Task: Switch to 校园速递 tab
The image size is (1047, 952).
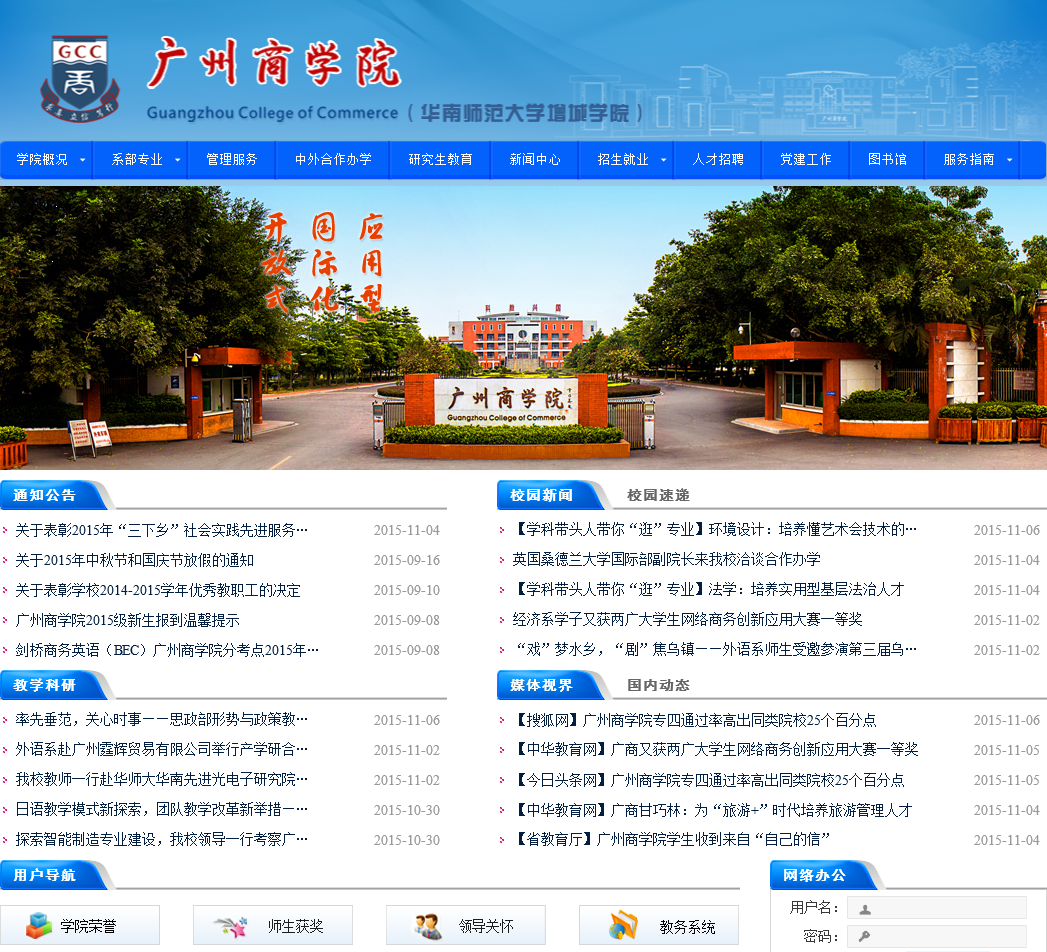Action: (658, 495)
